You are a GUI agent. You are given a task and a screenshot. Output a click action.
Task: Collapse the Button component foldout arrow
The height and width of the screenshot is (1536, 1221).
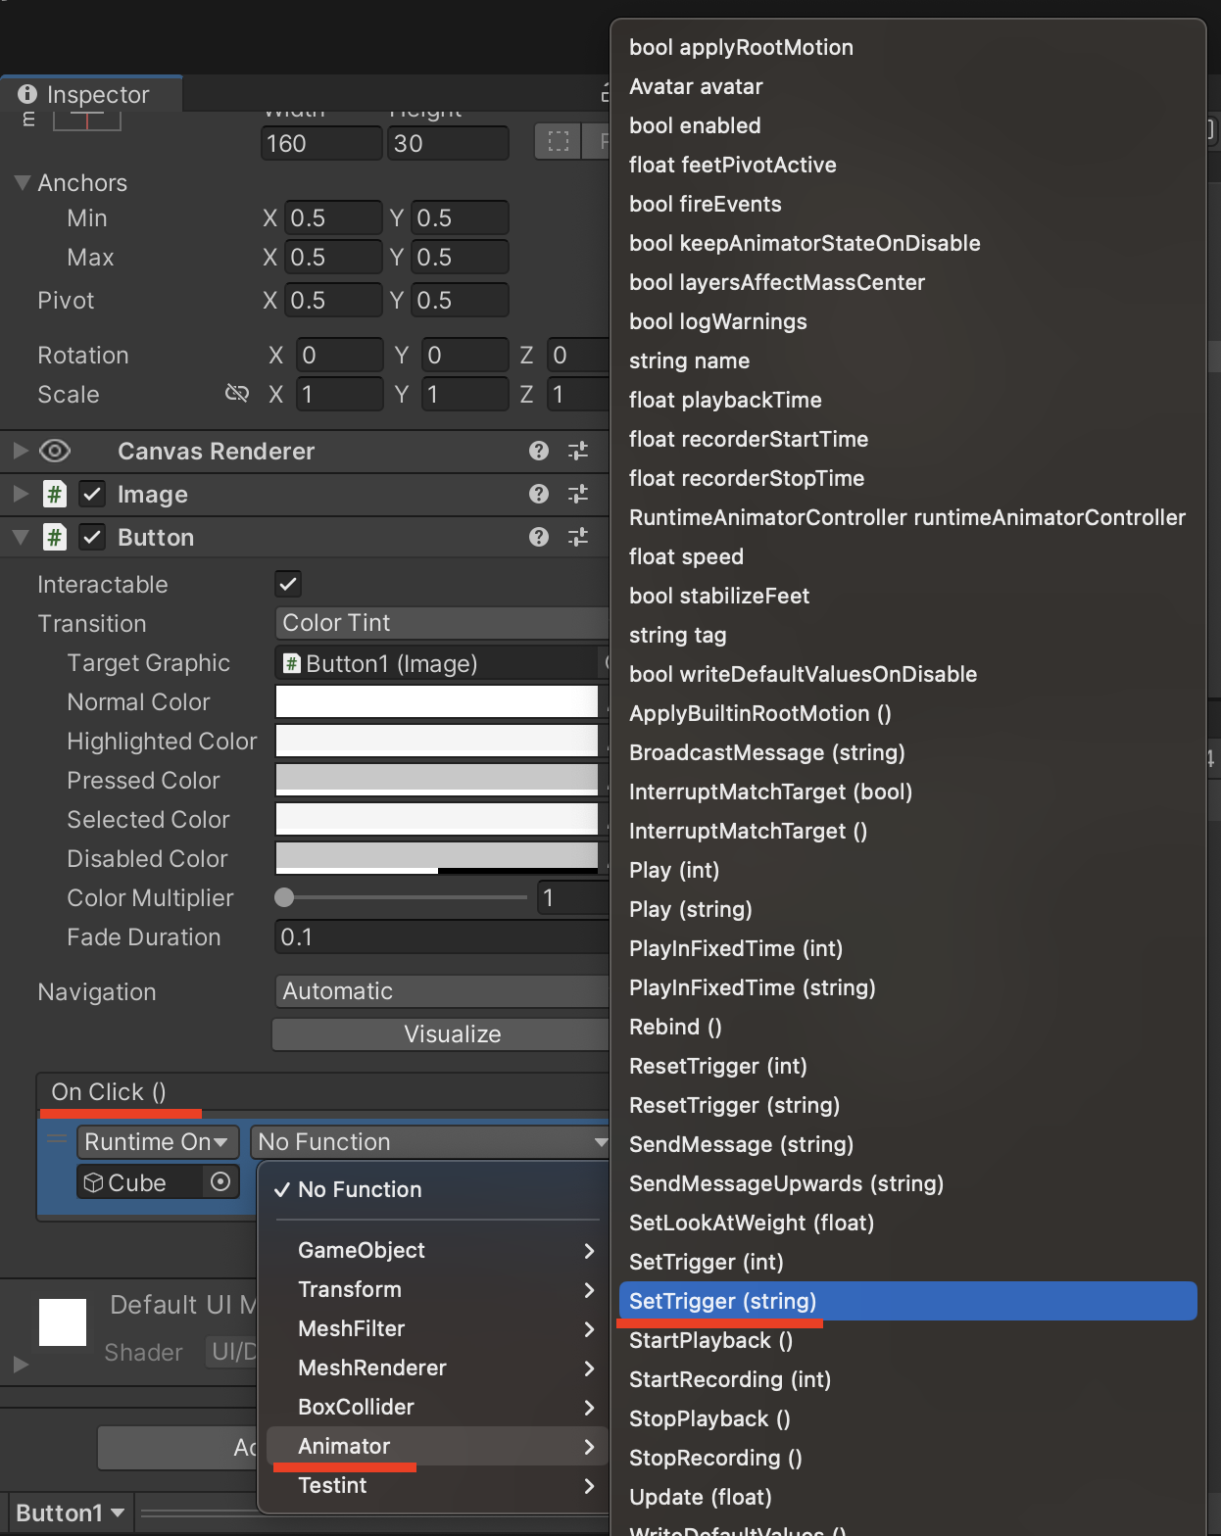click(x=19, y=537)
